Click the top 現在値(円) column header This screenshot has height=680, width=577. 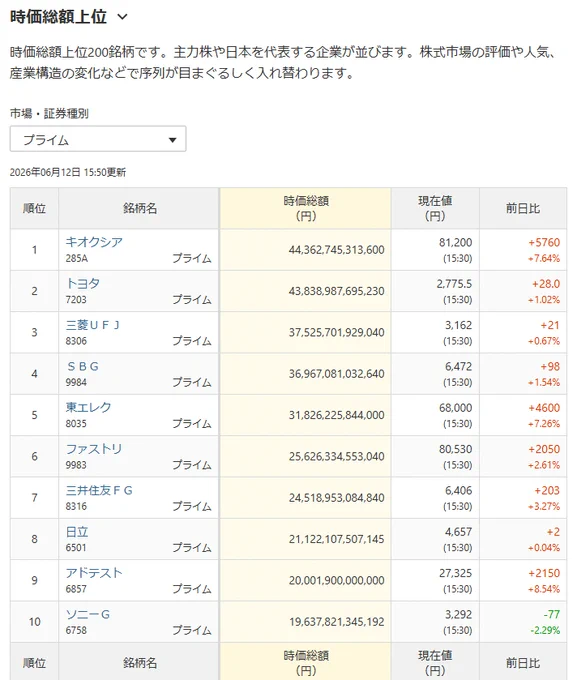coord(435,208)
